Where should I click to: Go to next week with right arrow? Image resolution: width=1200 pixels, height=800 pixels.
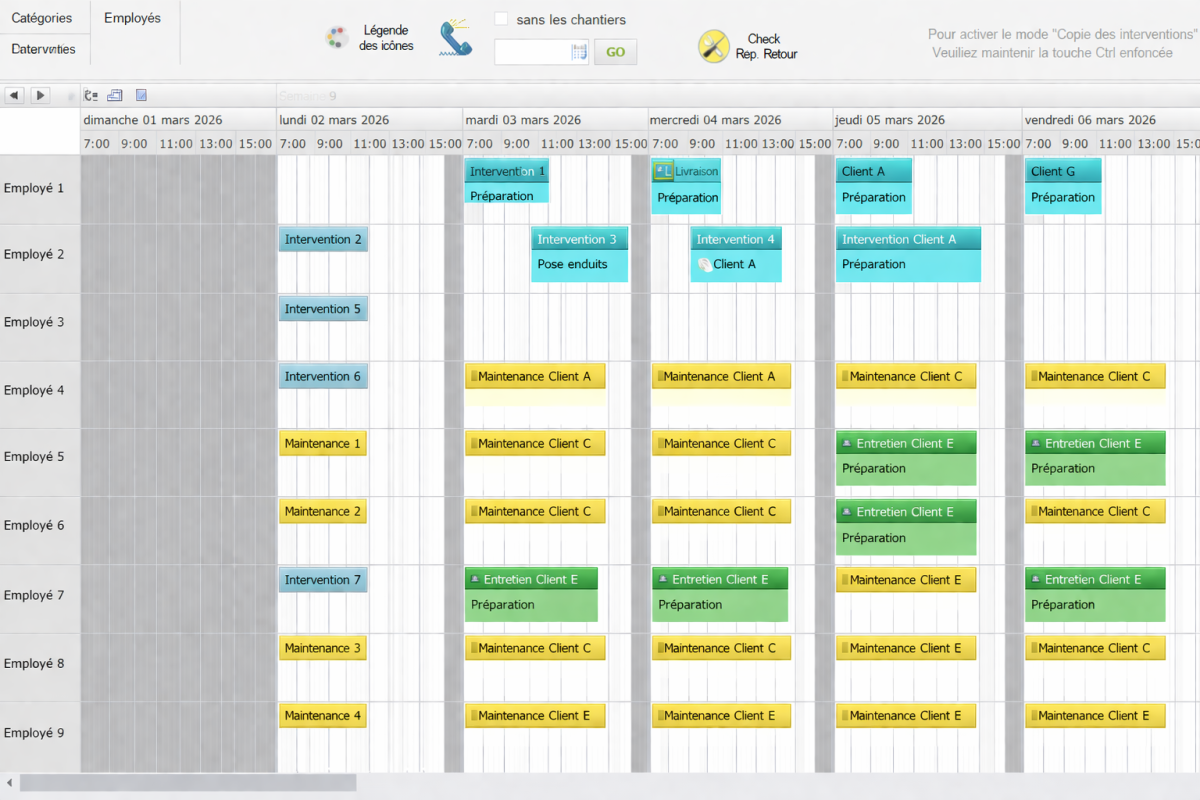pos(40,95)
